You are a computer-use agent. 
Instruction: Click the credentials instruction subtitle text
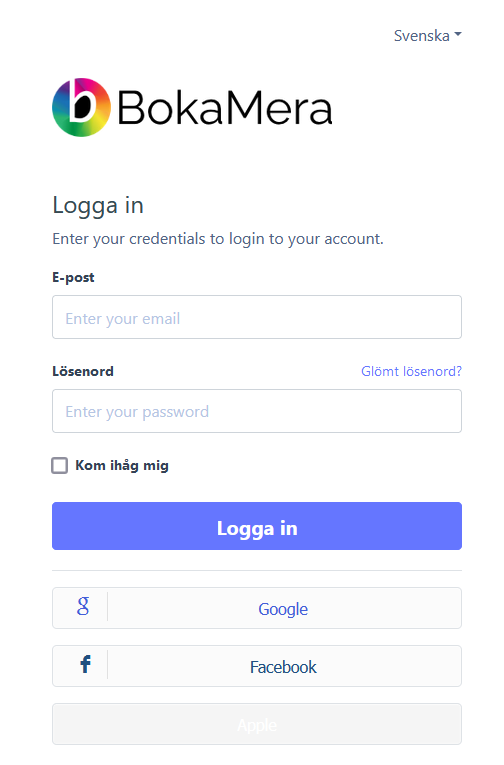pos(218,239)
